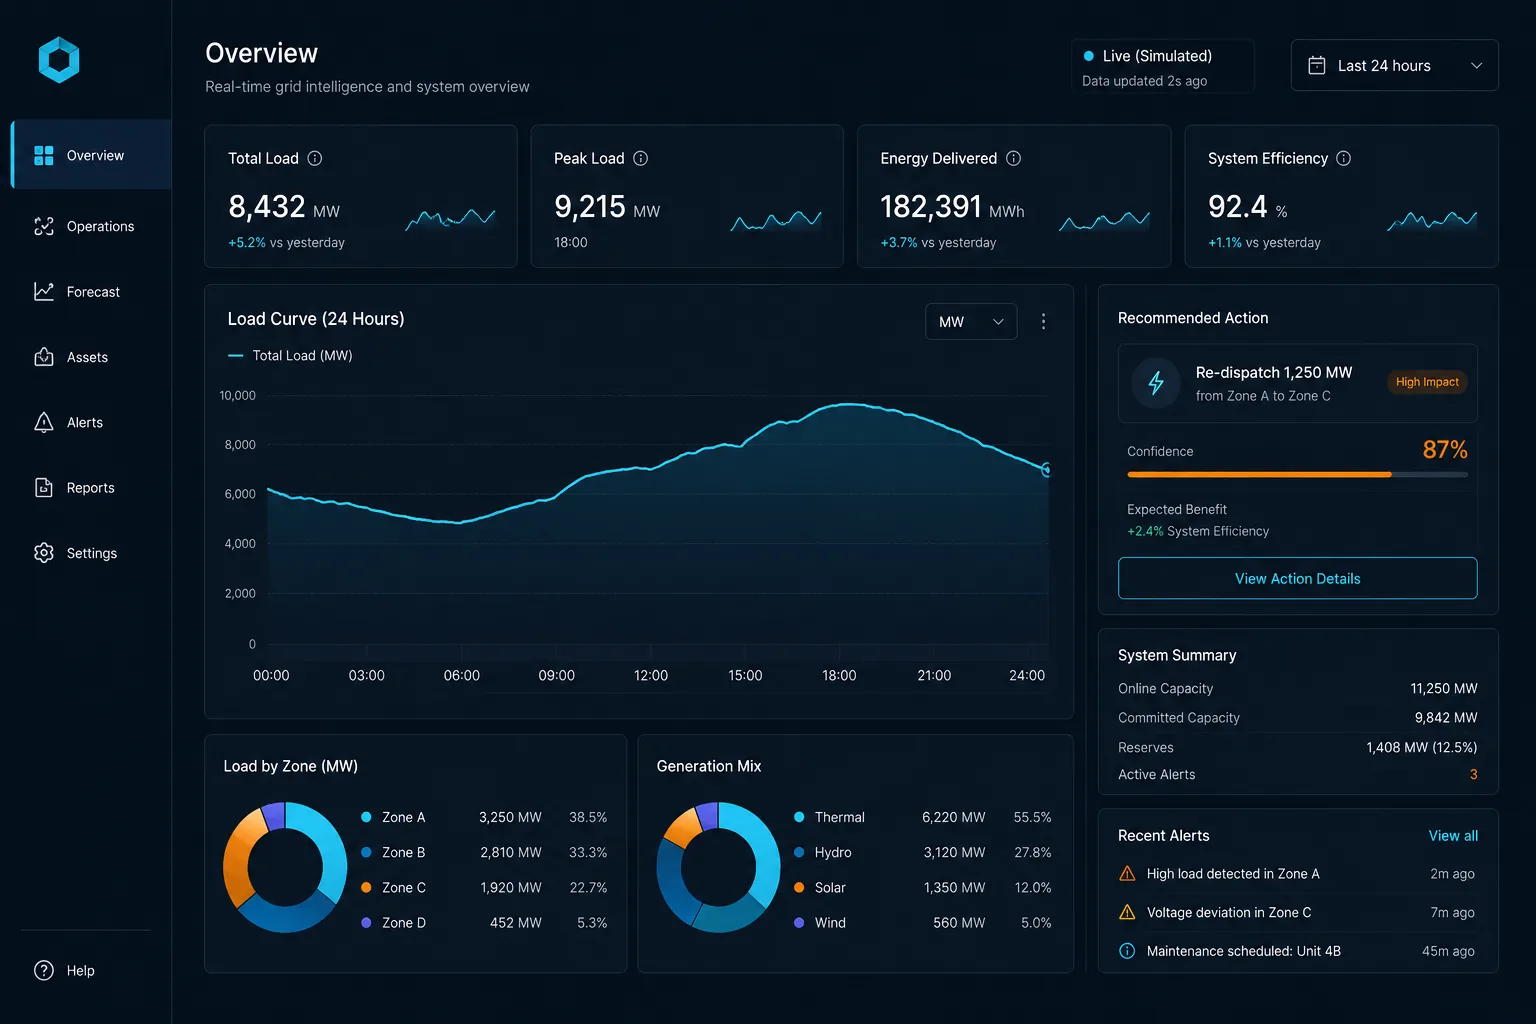The image size is (1536, 1024).
Task: Click the Zone D legend row label
Action: coord(404,922)
